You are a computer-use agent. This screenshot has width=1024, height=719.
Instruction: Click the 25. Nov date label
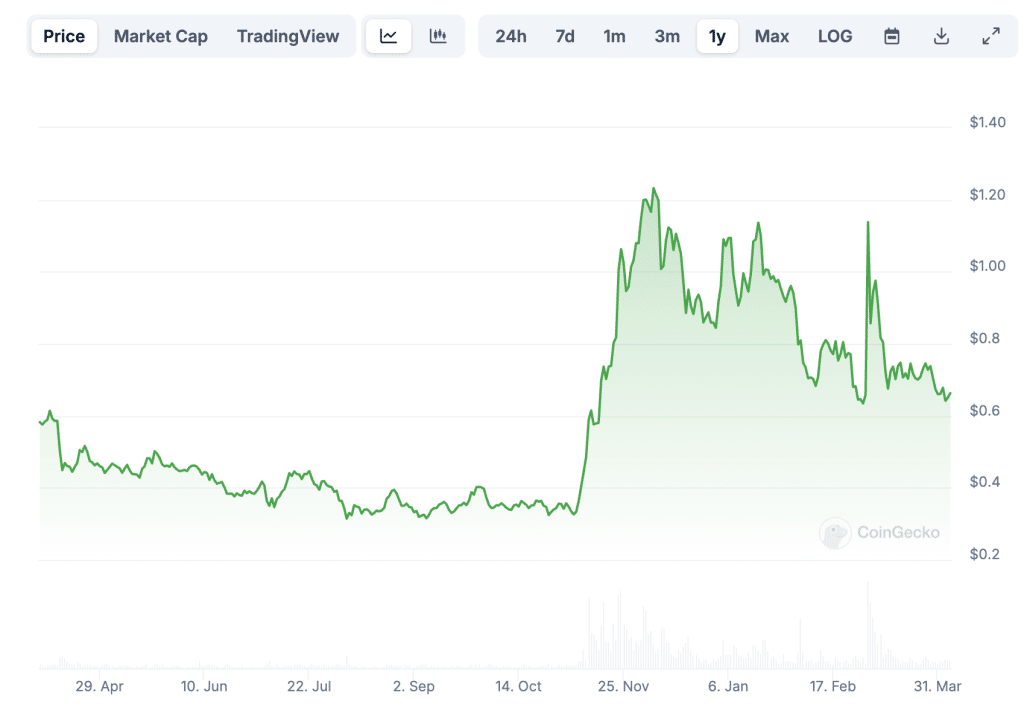pyautogui.click(x=623, y=686)
